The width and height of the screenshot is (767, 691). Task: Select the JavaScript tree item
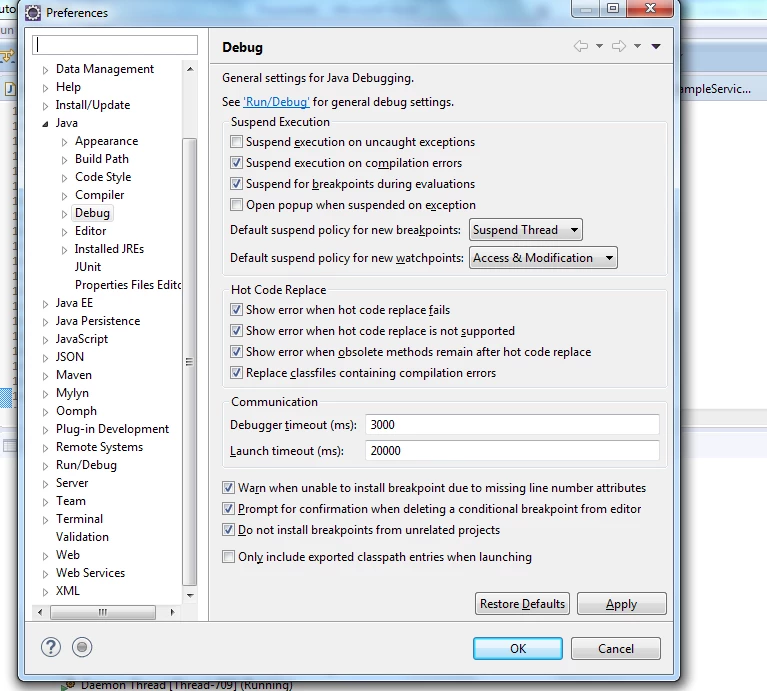(x=82, y=339)
